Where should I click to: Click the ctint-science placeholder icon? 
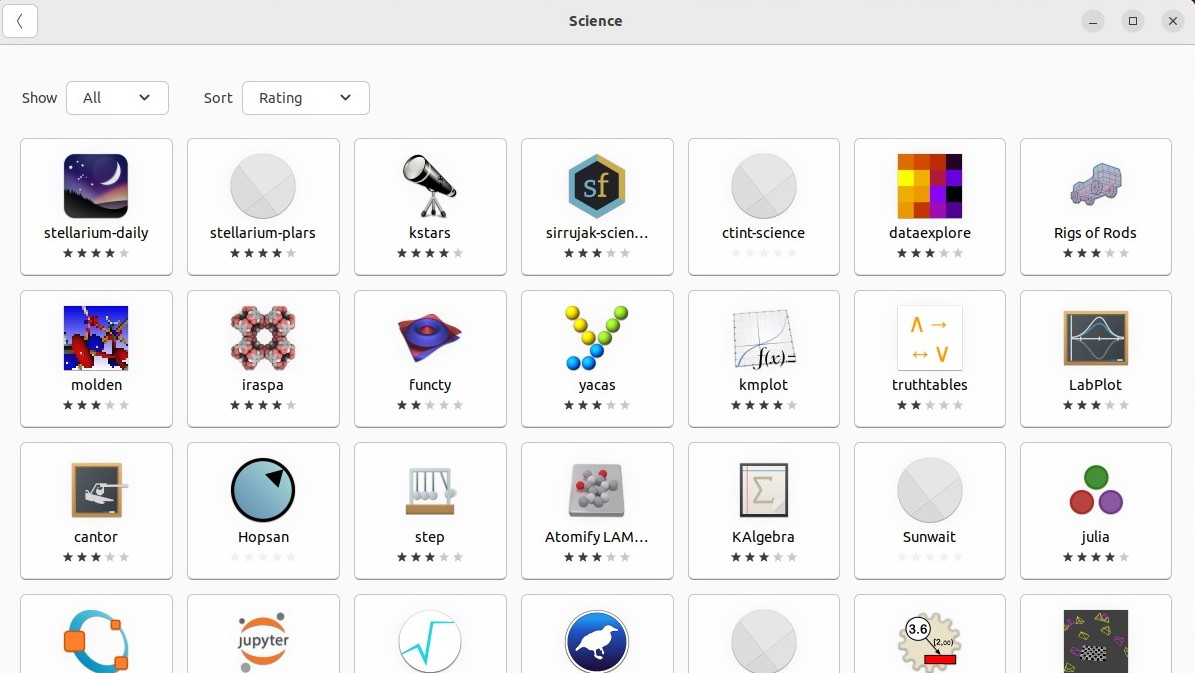[764, 186]
